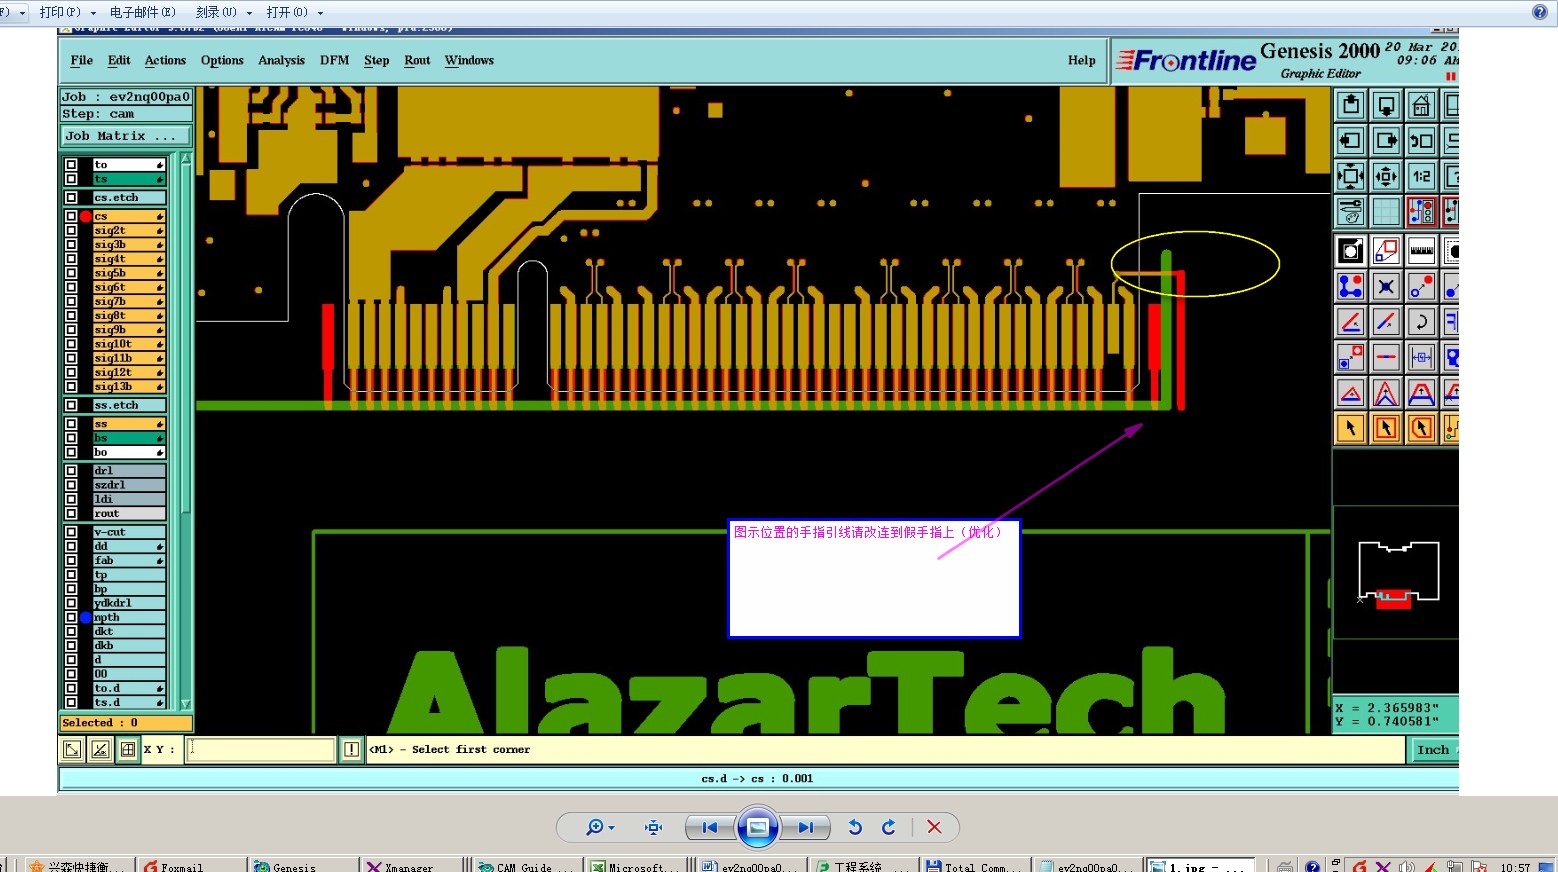This screenshot has height=872, width=1558.
Task: Click the previous view (undo zoom) icon
Action: pyautogui.click(x=1421, y=141)
